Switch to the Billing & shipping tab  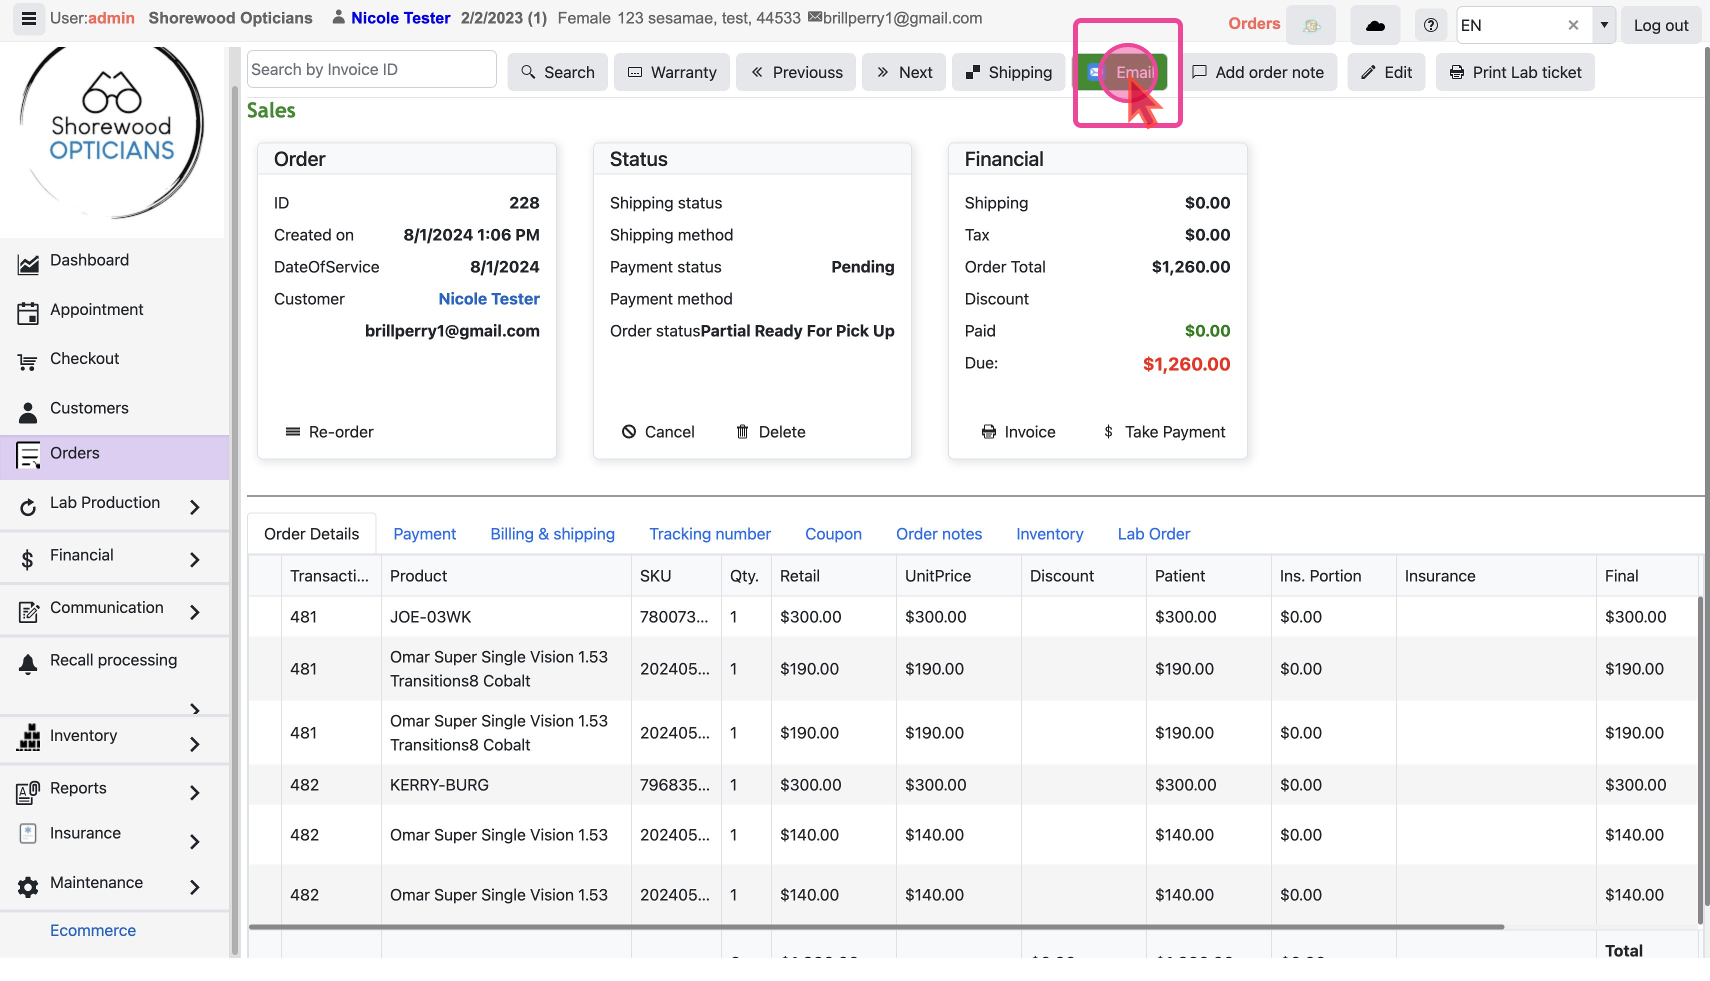[552, 534]
